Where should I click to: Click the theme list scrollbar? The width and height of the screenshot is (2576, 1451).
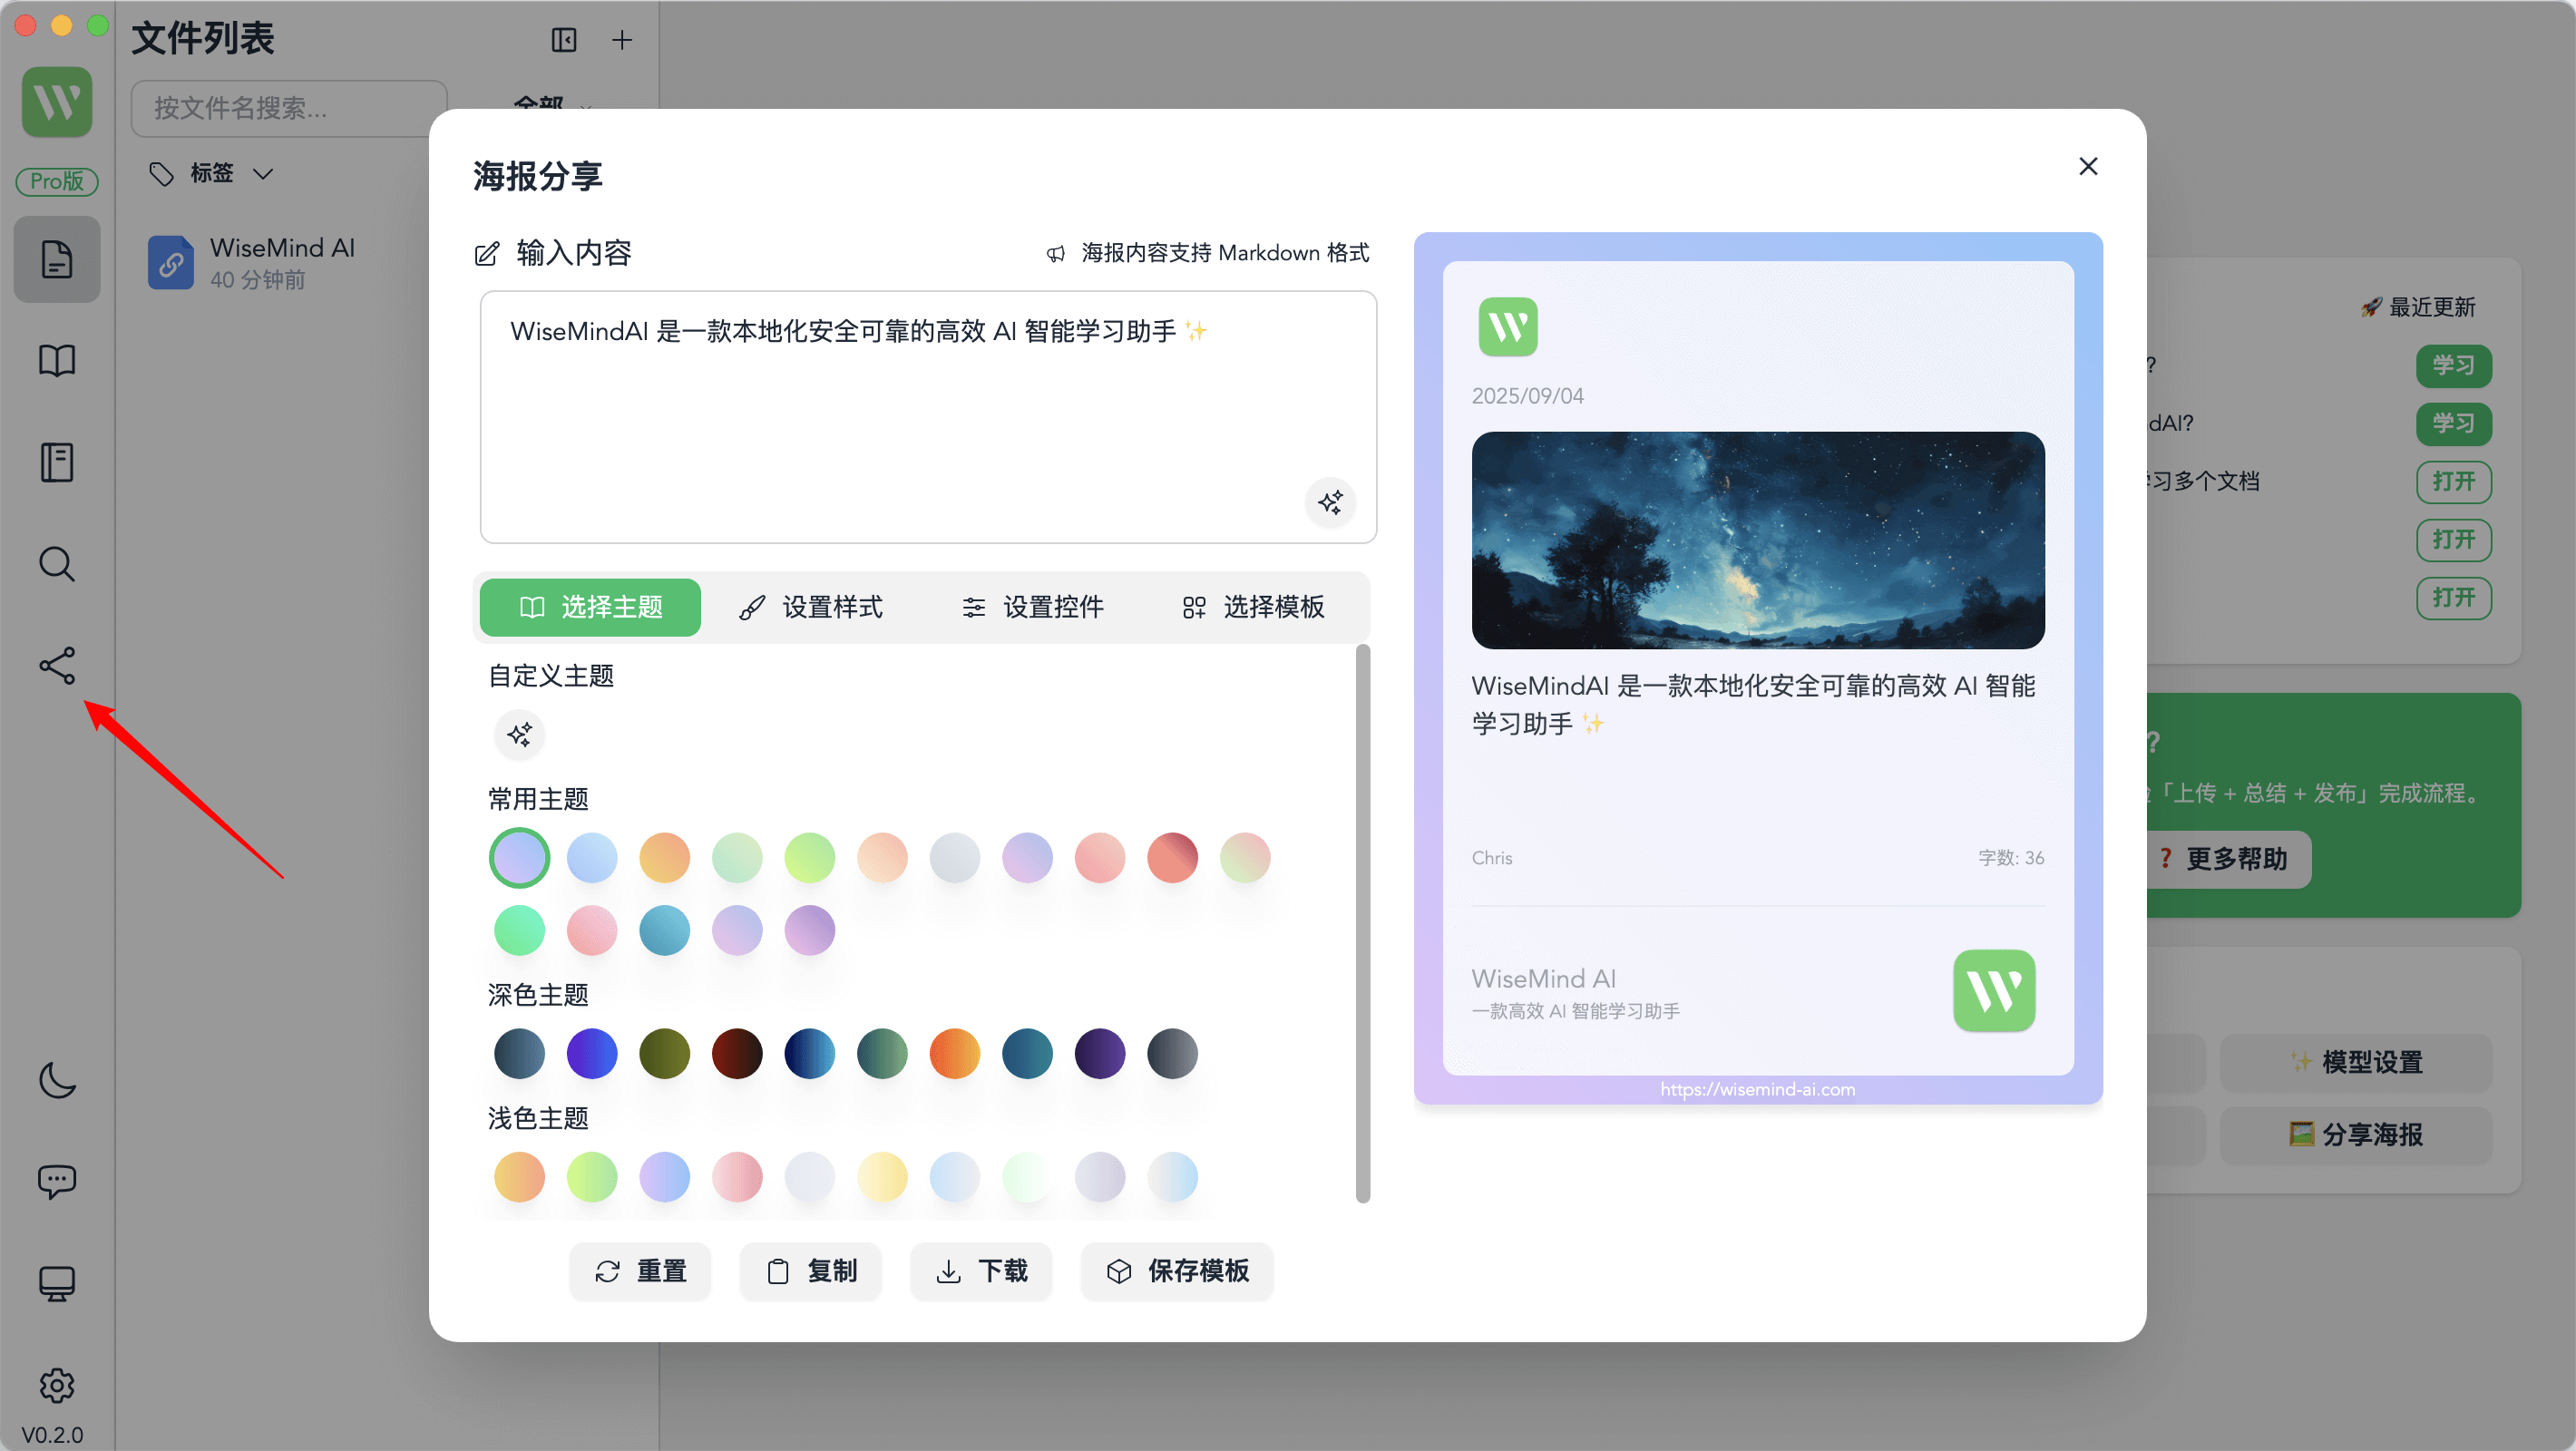(1362, 923)
